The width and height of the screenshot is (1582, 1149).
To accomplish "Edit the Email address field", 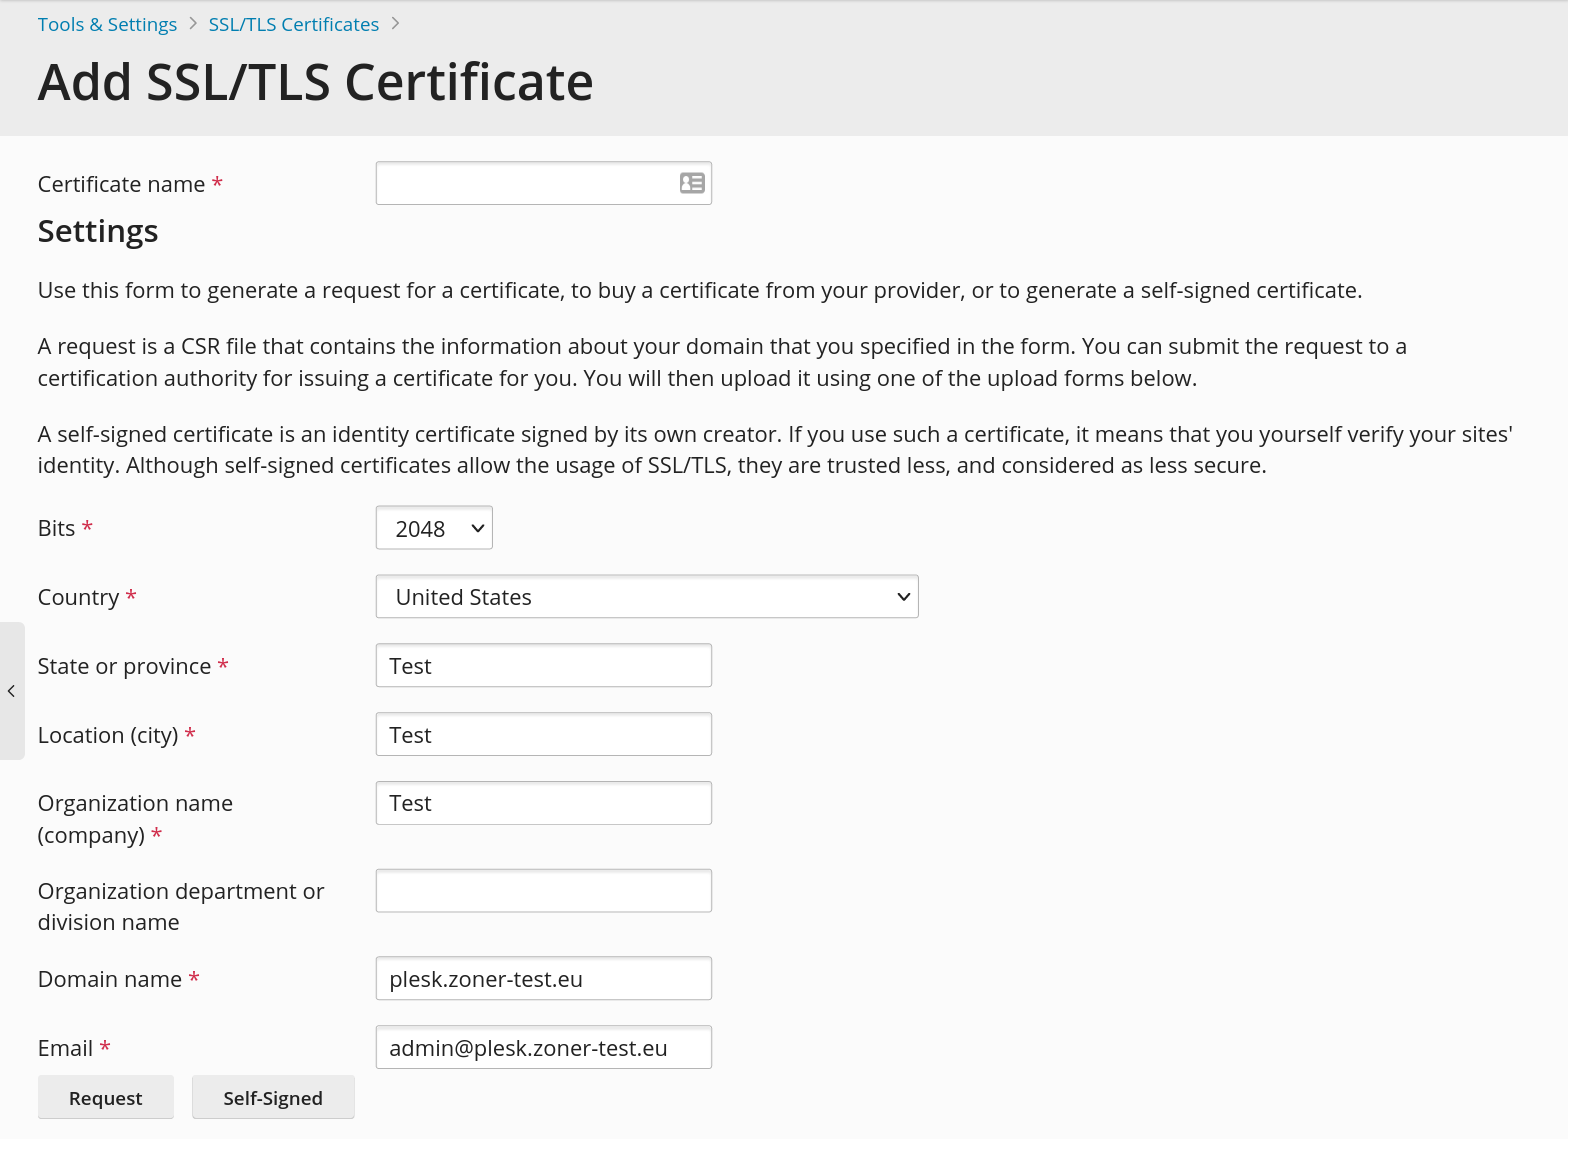I will pyautogui.click(x=543, y=1048).
